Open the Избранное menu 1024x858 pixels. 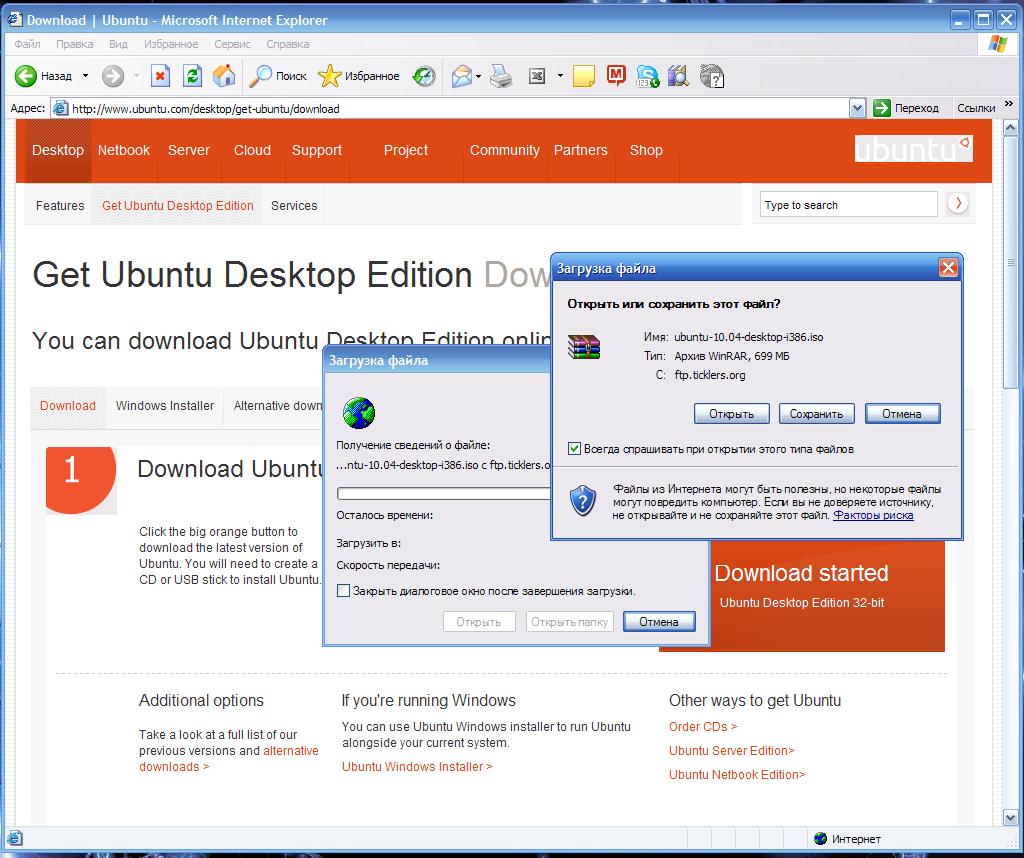click(171, 44)
